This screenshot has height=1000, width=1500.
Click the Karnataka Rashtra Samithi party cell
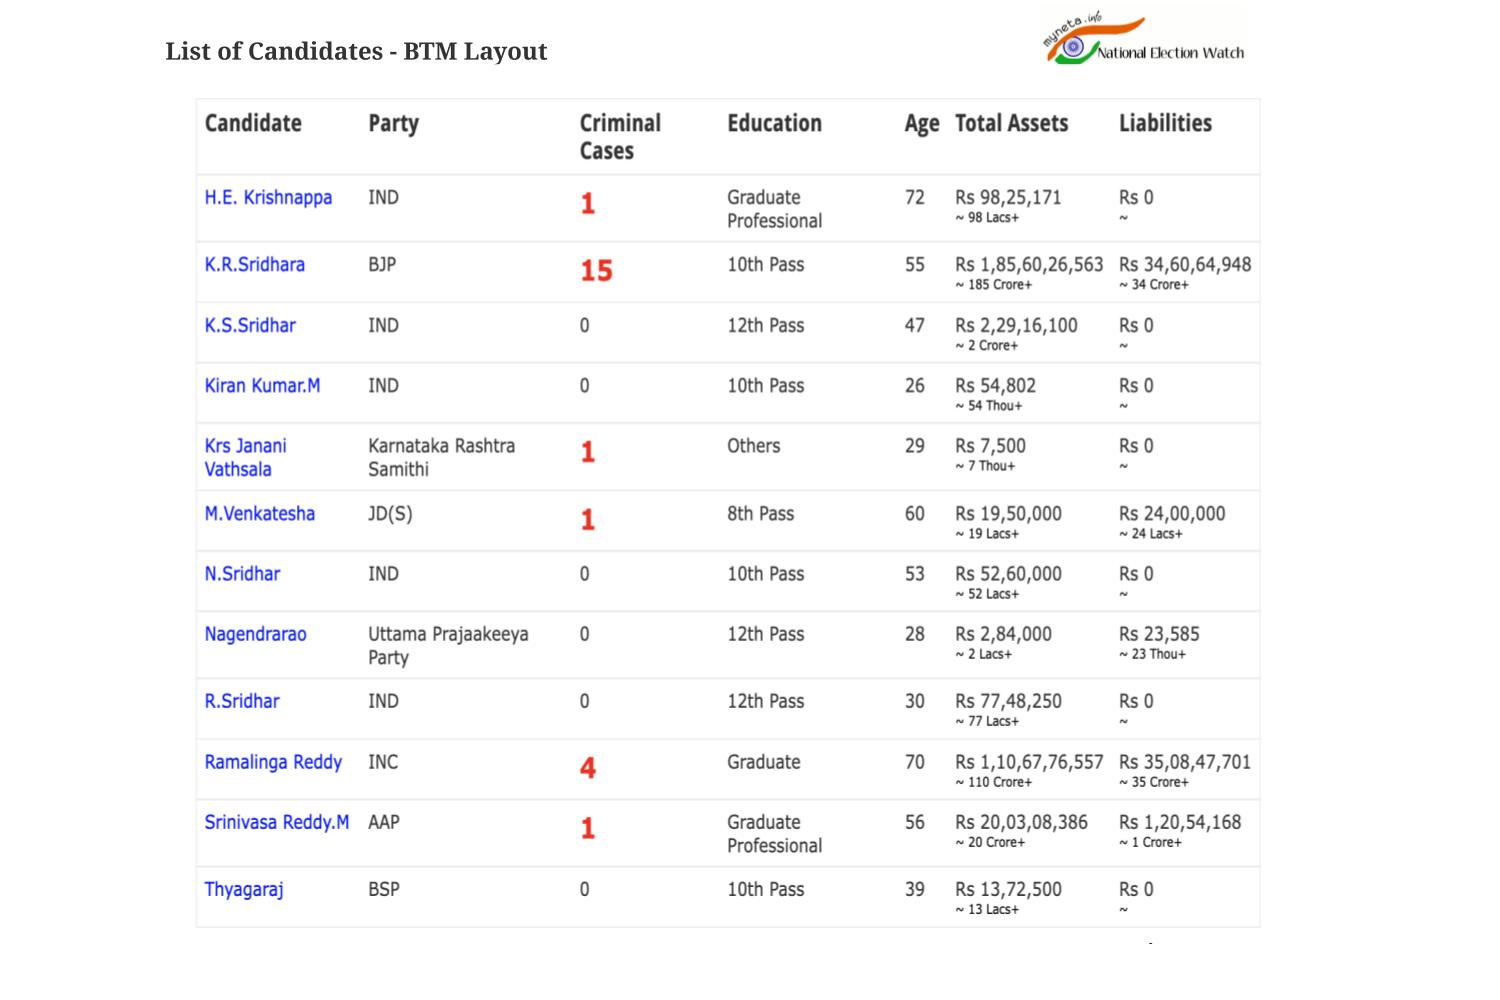441,457
